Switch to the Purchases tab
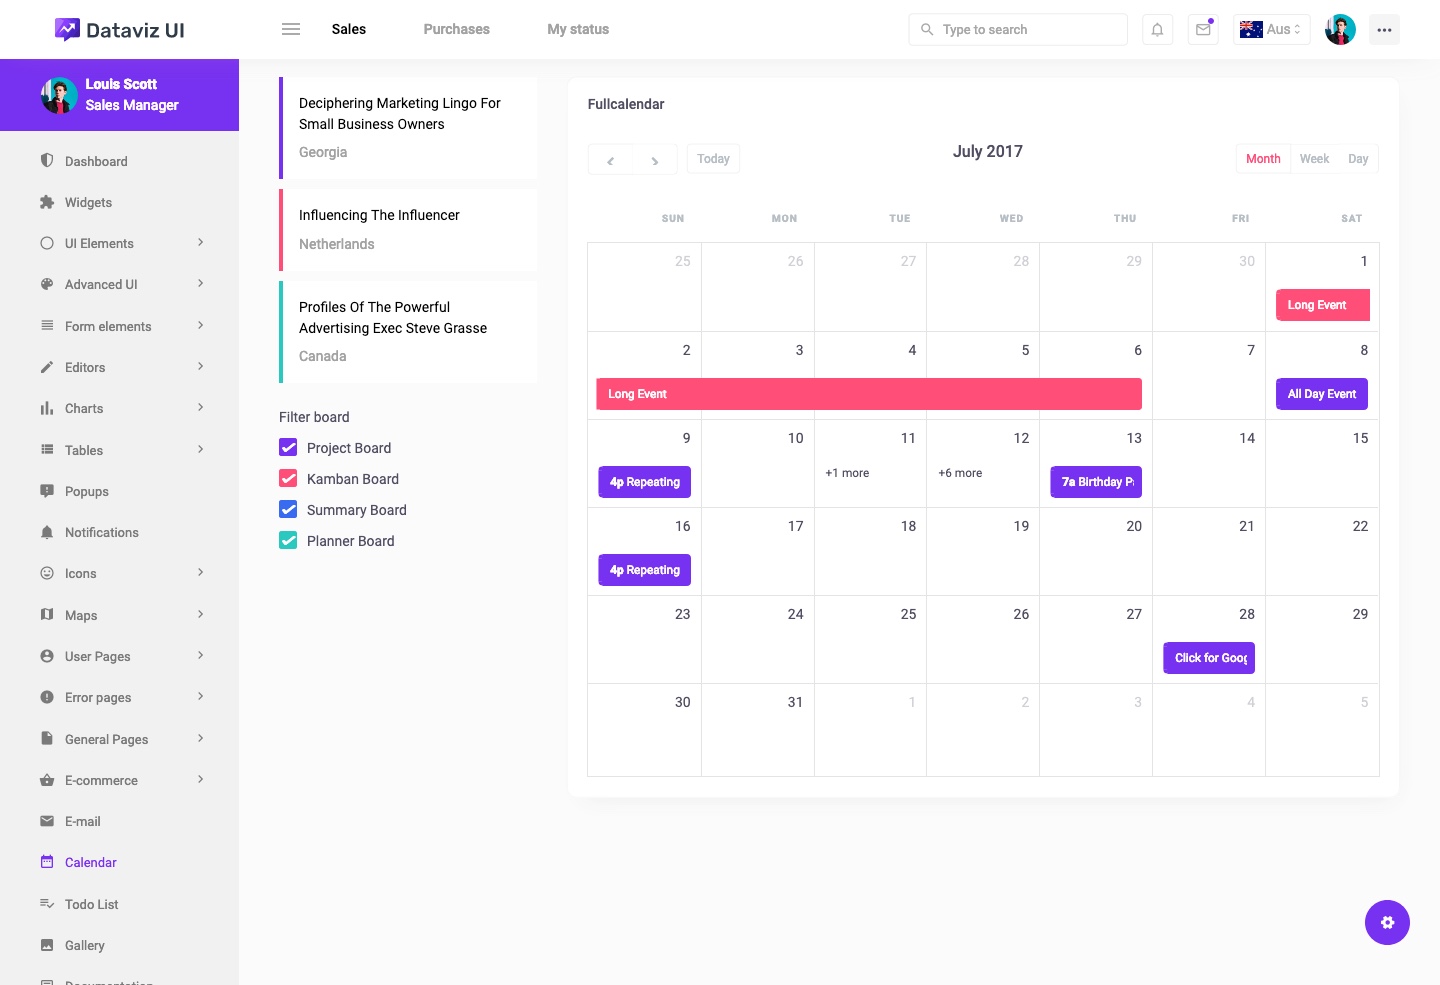The height and width of the screenshot is (985, 1440). [456, 29]
